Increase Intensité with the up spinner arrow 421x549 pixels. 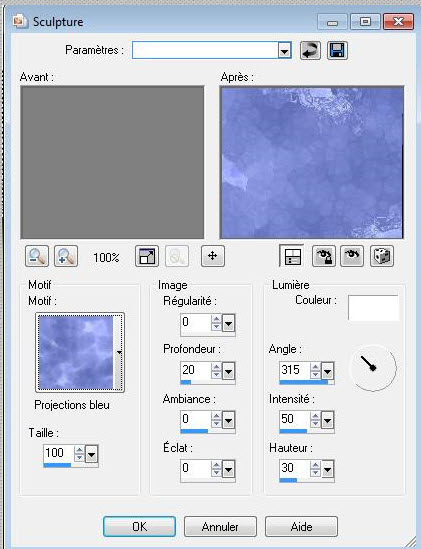point(315,416)
